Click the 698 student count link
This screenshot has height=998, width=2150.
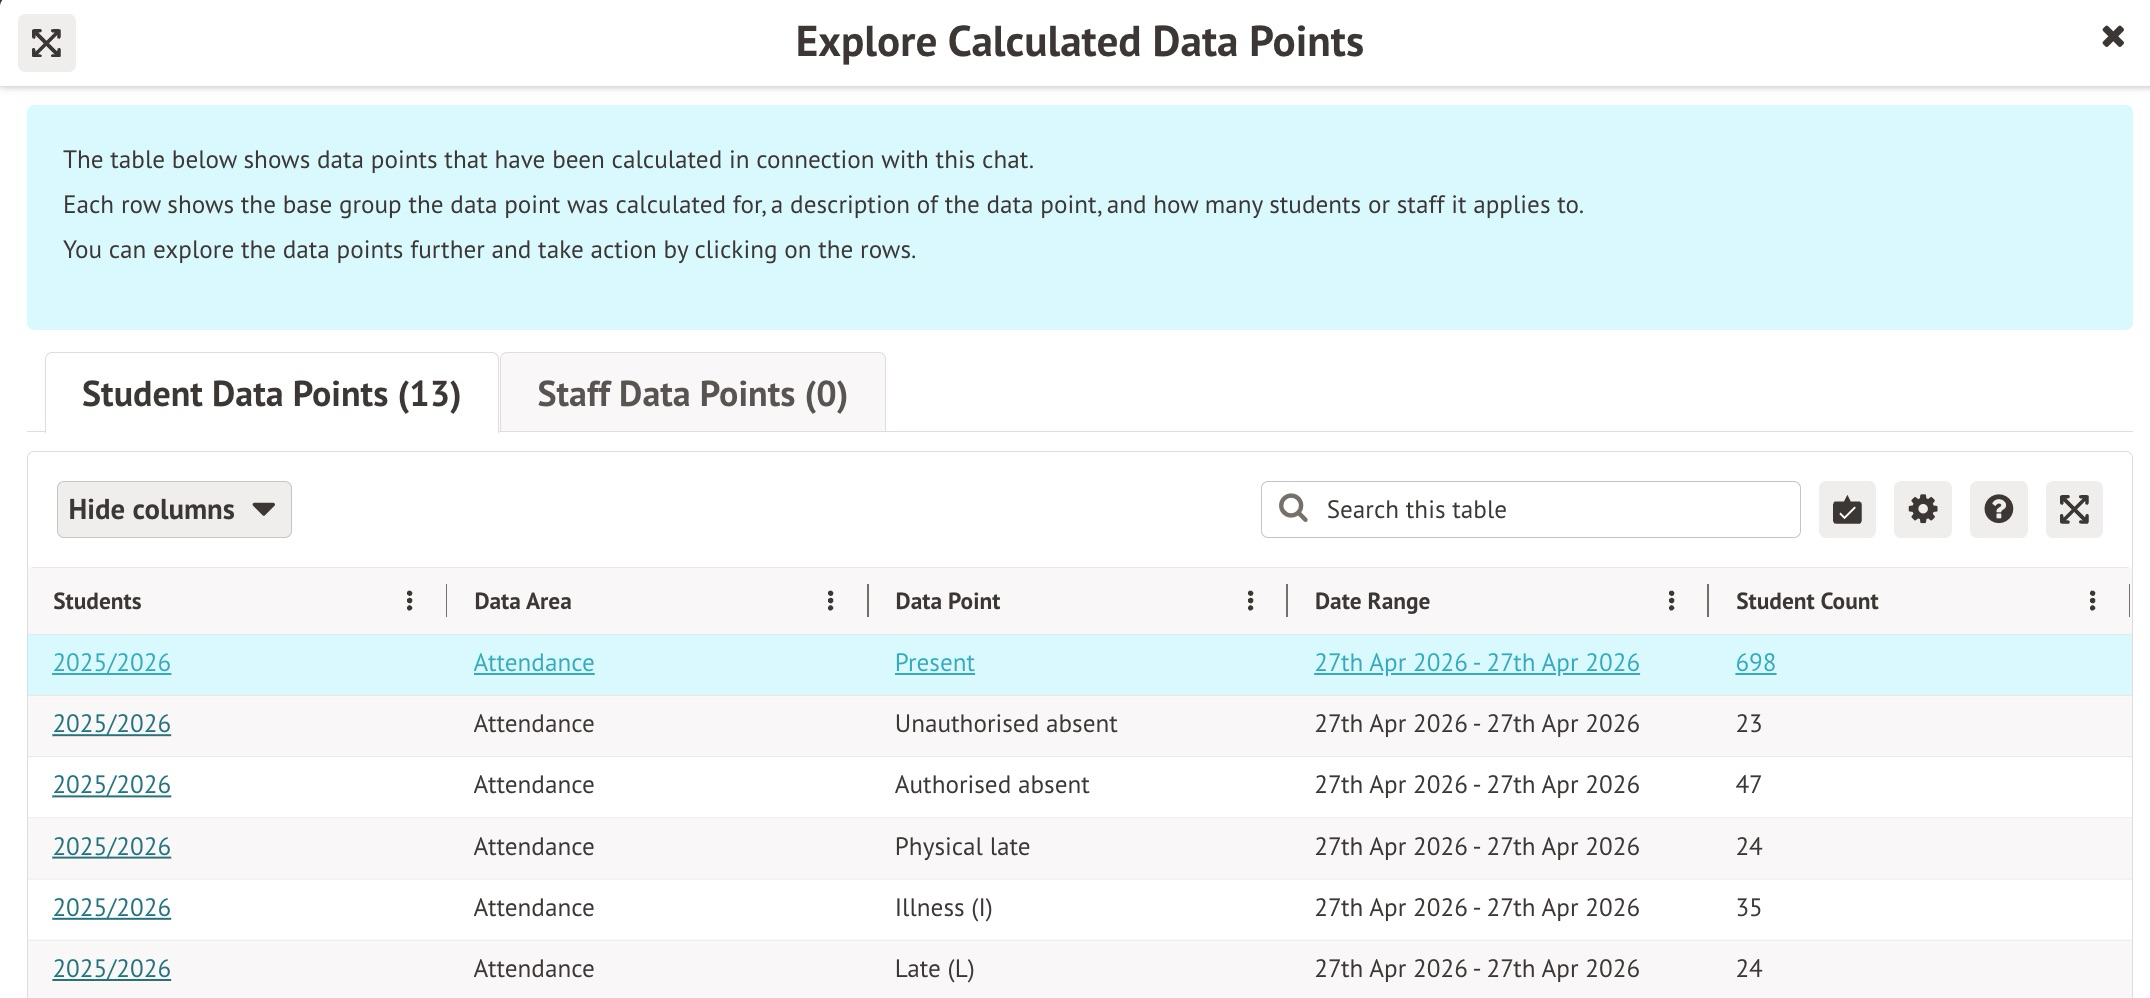coord(1755,663)
